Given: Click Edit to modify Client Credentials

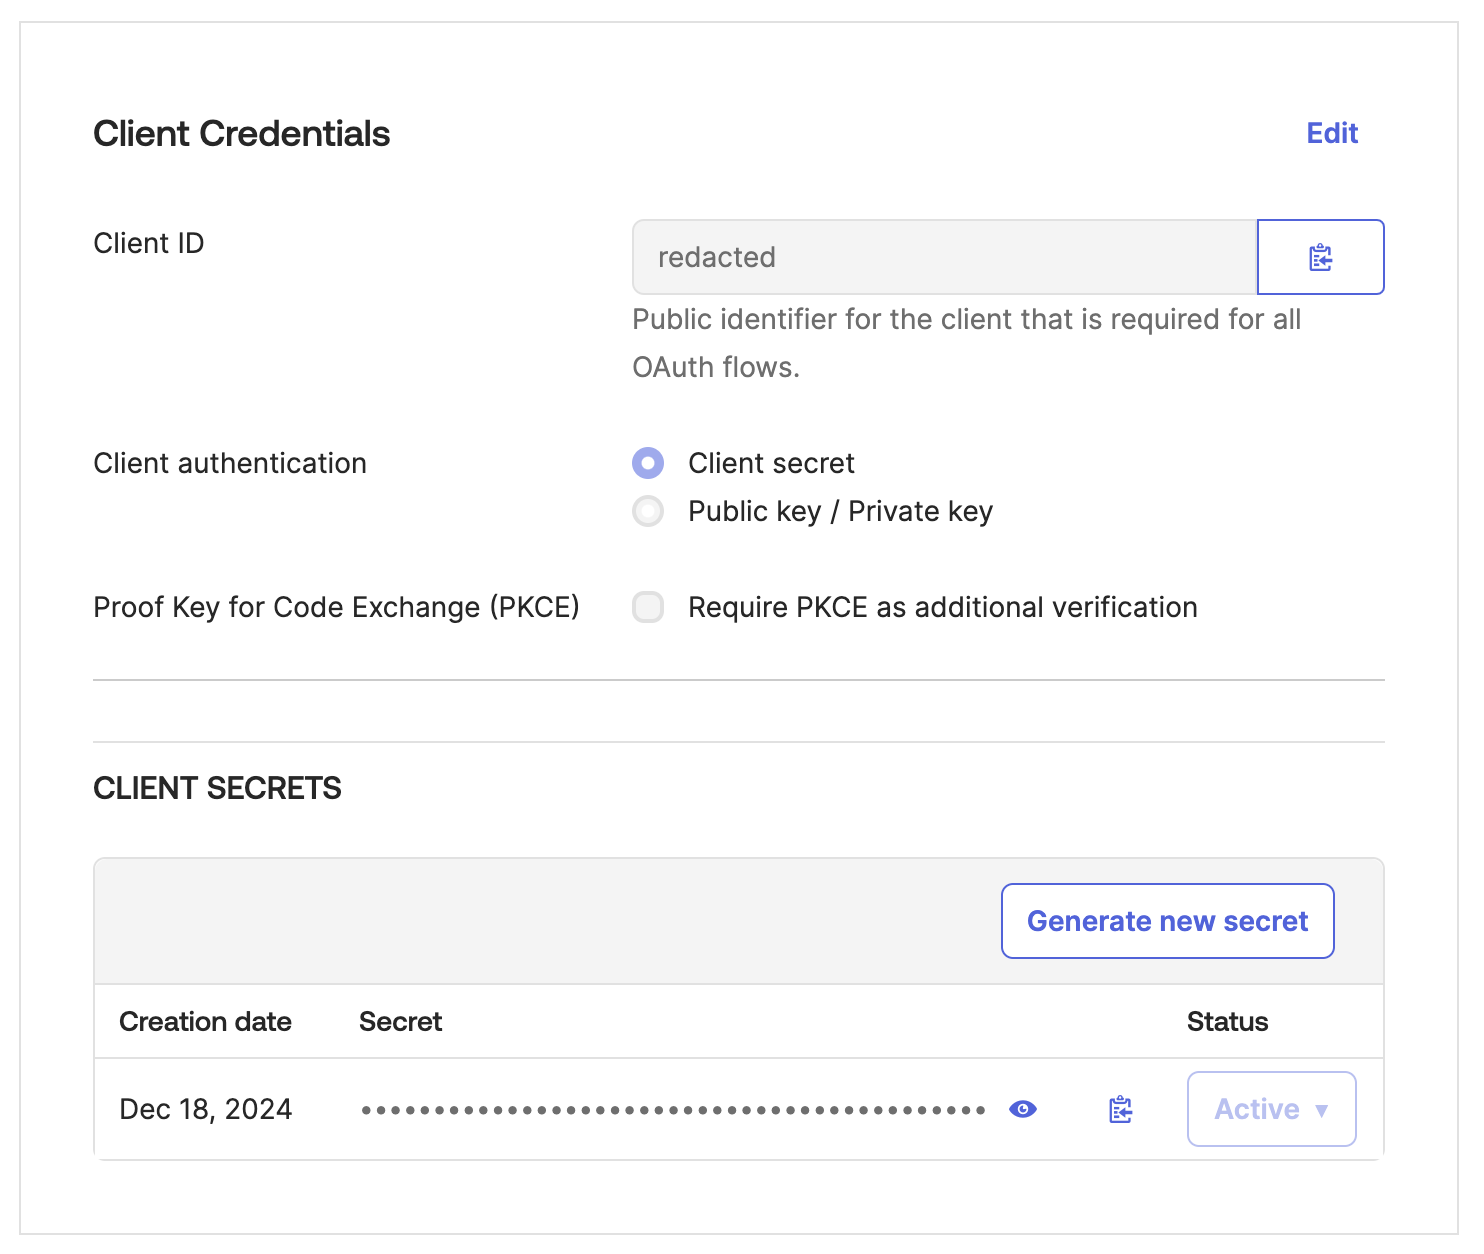Looking at the screenshot, I should coord(1331,133).
